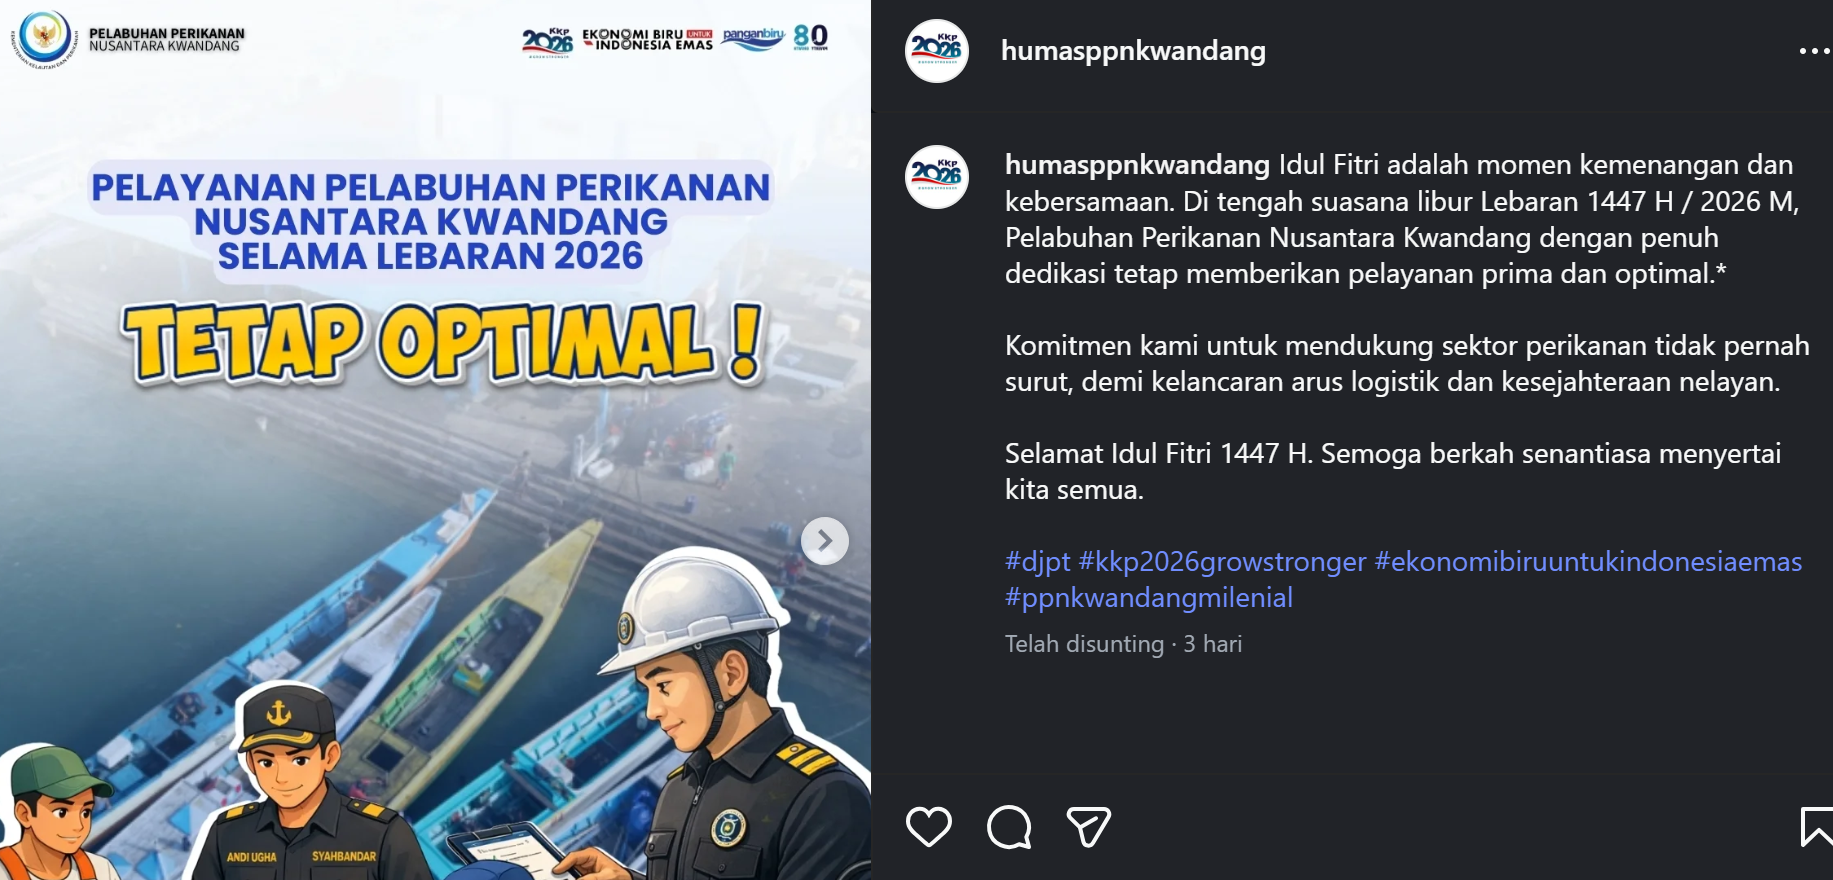
Task: Open the #ppnkwandangmilenial hashtag
Action: tap(1149, 597)
